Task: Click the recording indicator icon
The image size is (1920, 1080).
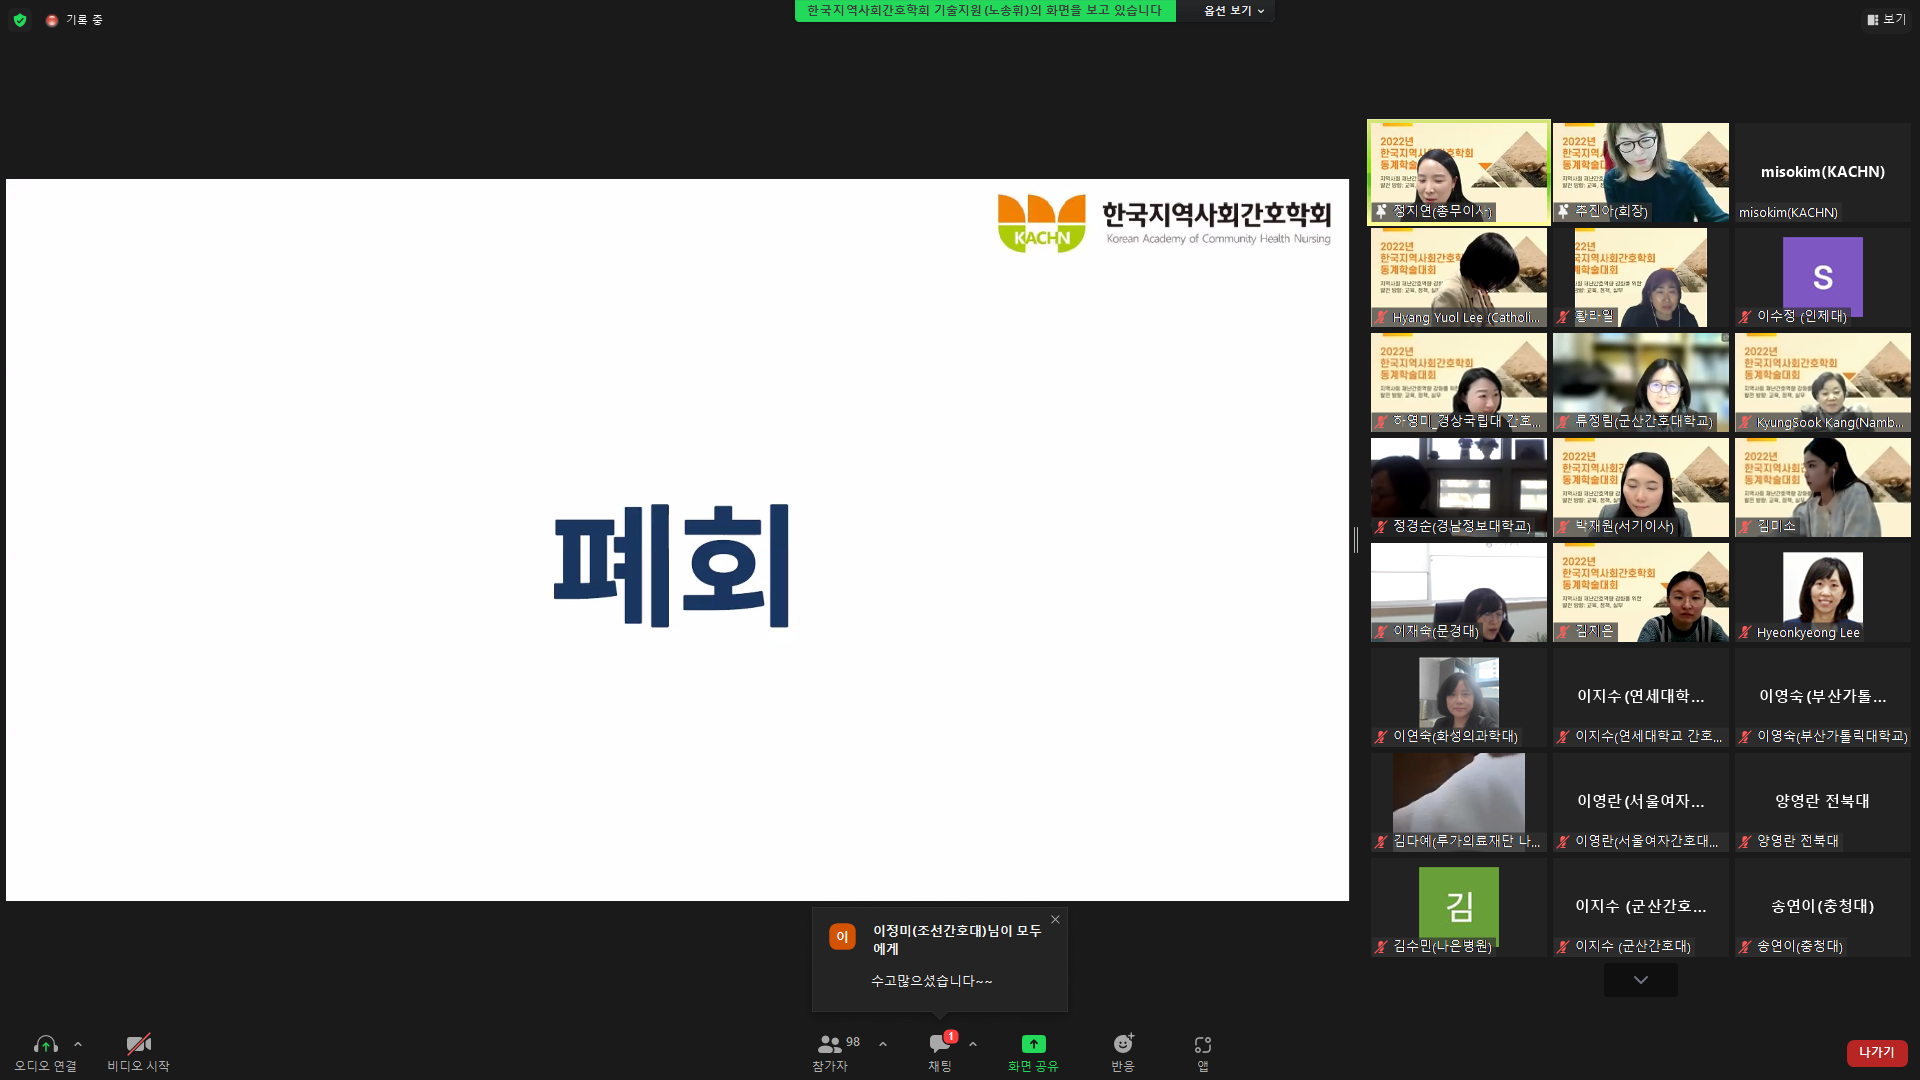Action: tap(52, 20)
